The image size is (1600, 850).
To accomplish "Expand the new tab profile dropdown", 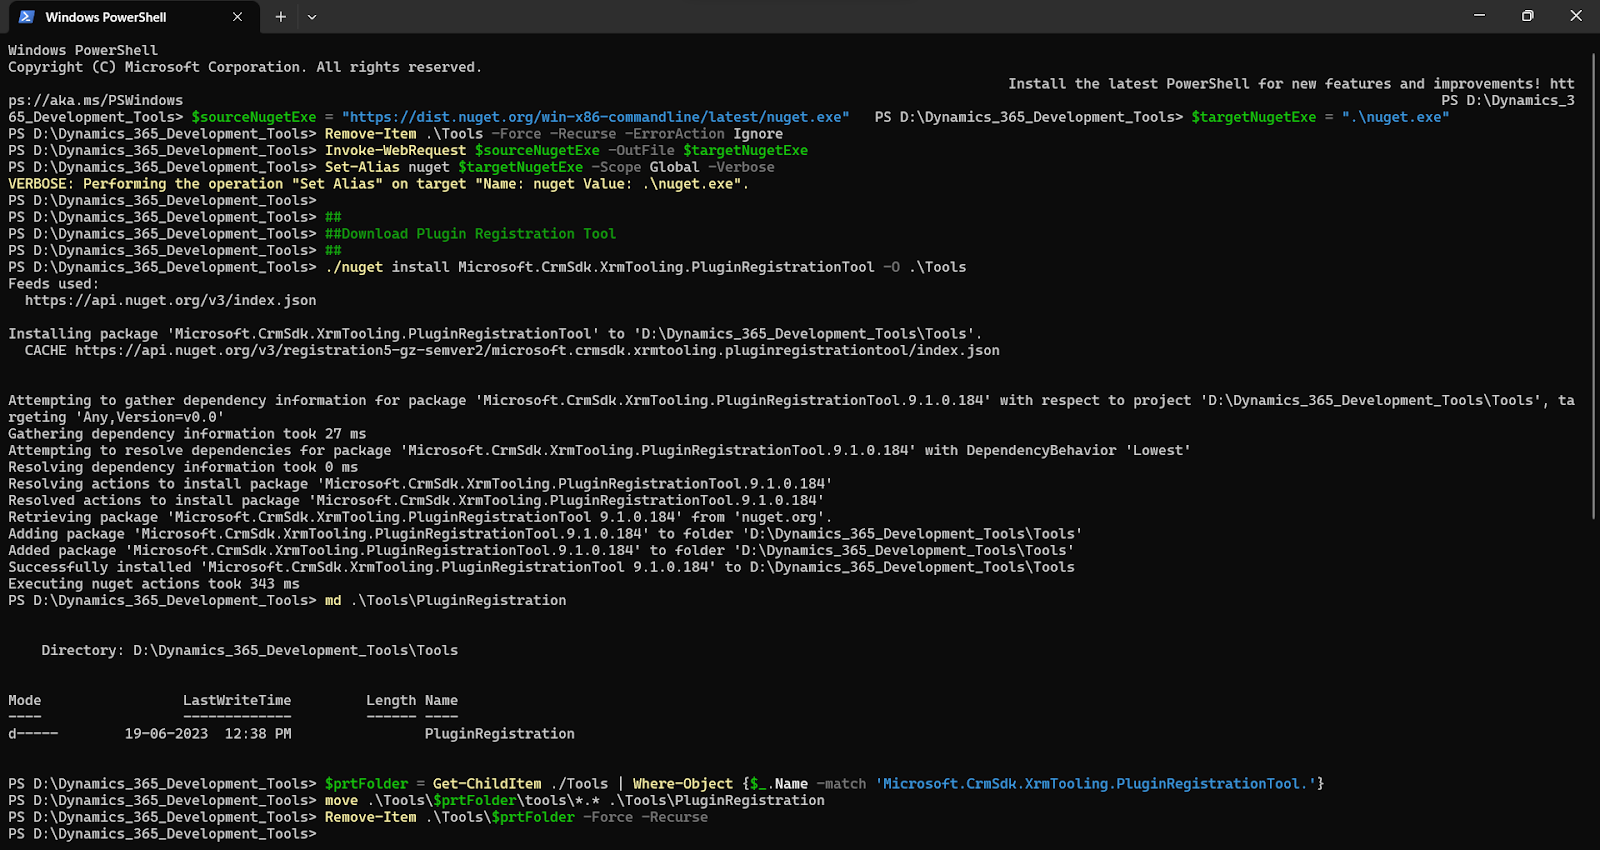I will [312, 17].
